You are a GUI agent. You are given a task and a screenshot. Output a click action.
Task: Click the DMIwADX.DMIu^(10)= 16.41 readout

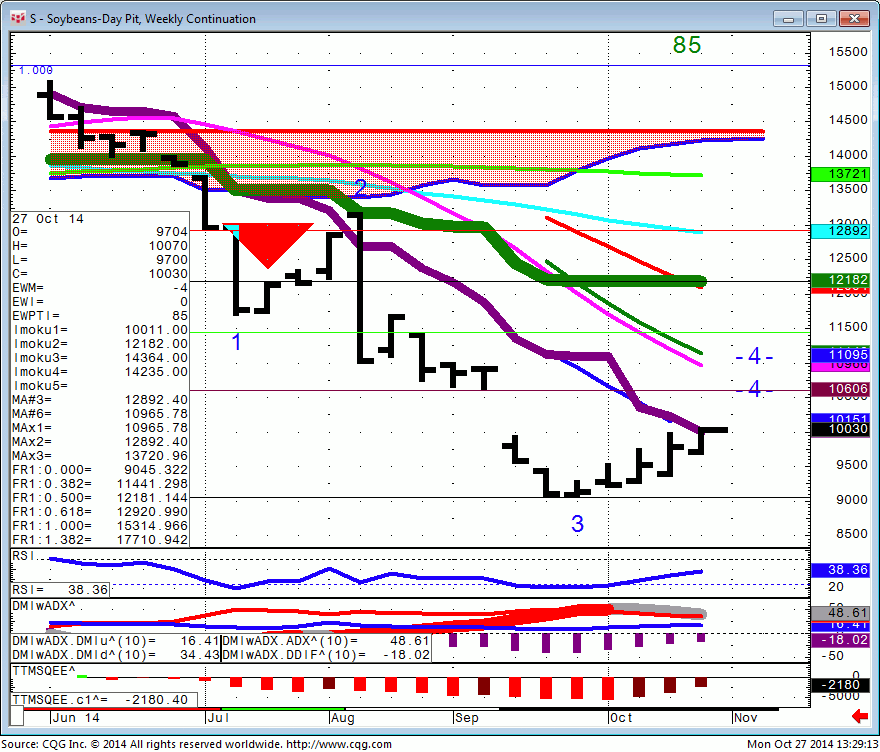coord(116,641)
